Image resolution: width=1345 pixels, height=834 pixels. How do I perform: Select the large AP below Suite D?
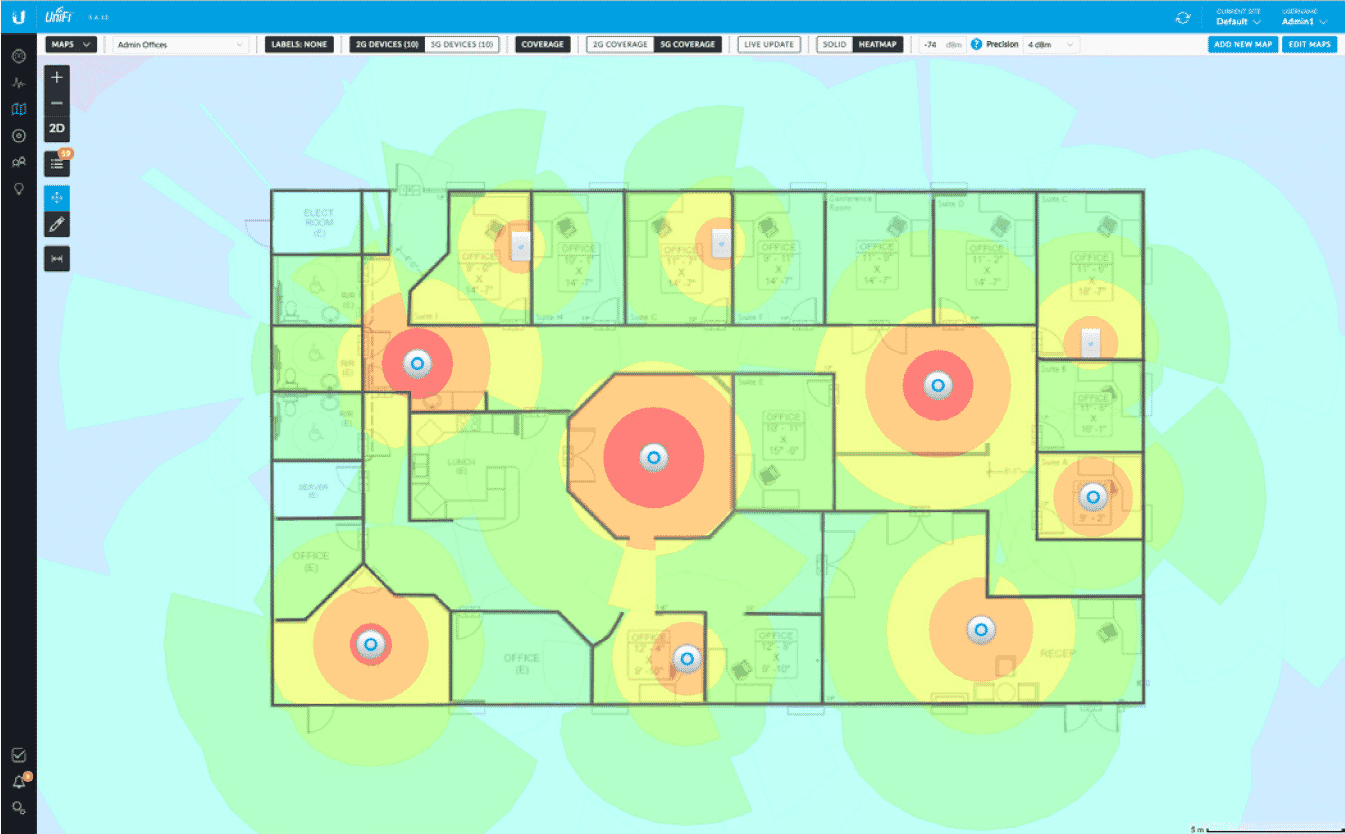937,384
